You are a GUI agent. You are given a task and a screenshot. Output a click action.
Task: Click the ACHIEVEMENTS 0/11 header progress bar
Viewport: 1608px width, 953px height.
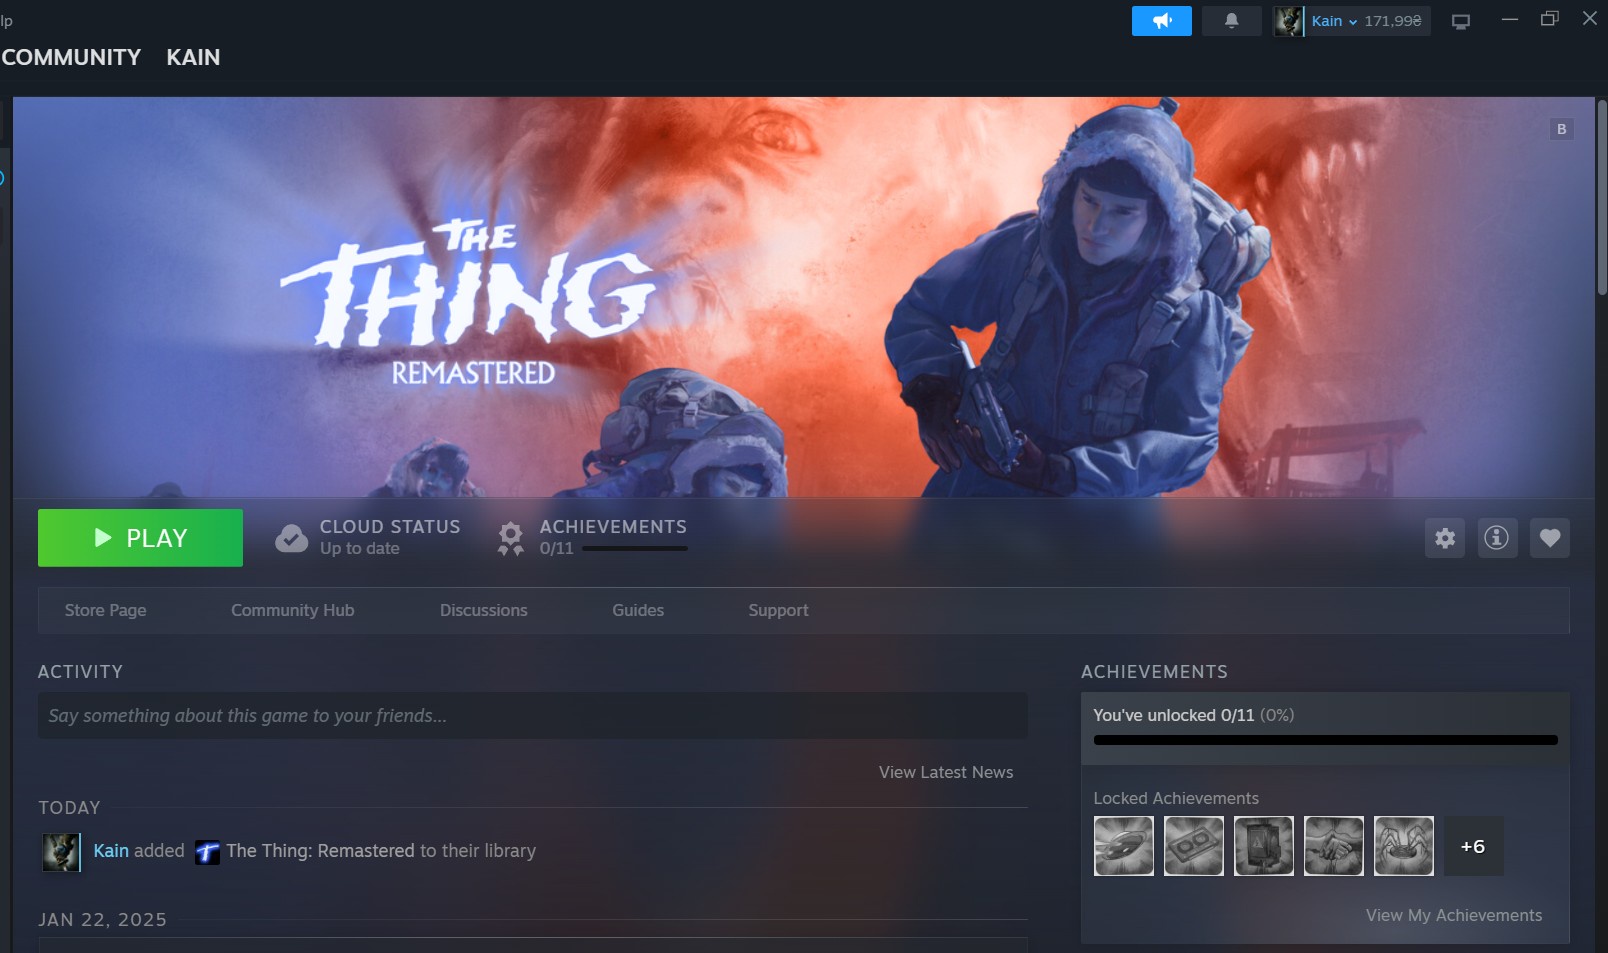(x=635, y=548)
